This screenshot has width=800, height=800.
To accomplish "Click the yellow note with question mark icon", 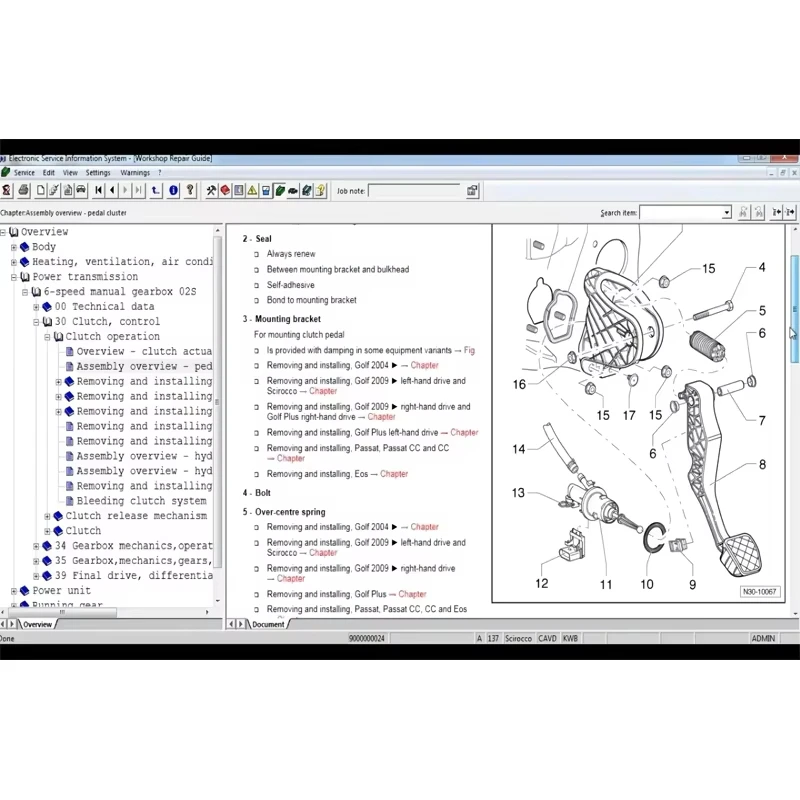I will pyautogui.click(x=320, y=190).
